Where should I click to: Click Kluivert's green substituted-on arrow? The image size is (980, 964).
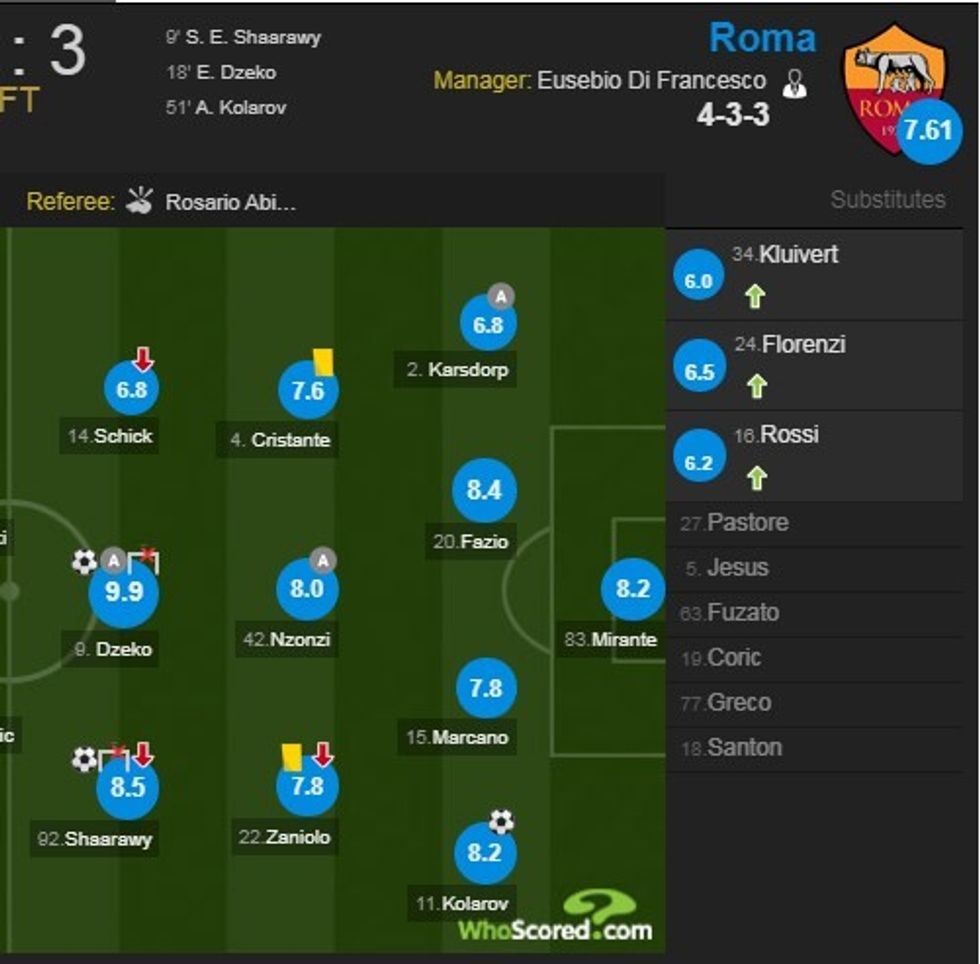(x=755, y=296)
